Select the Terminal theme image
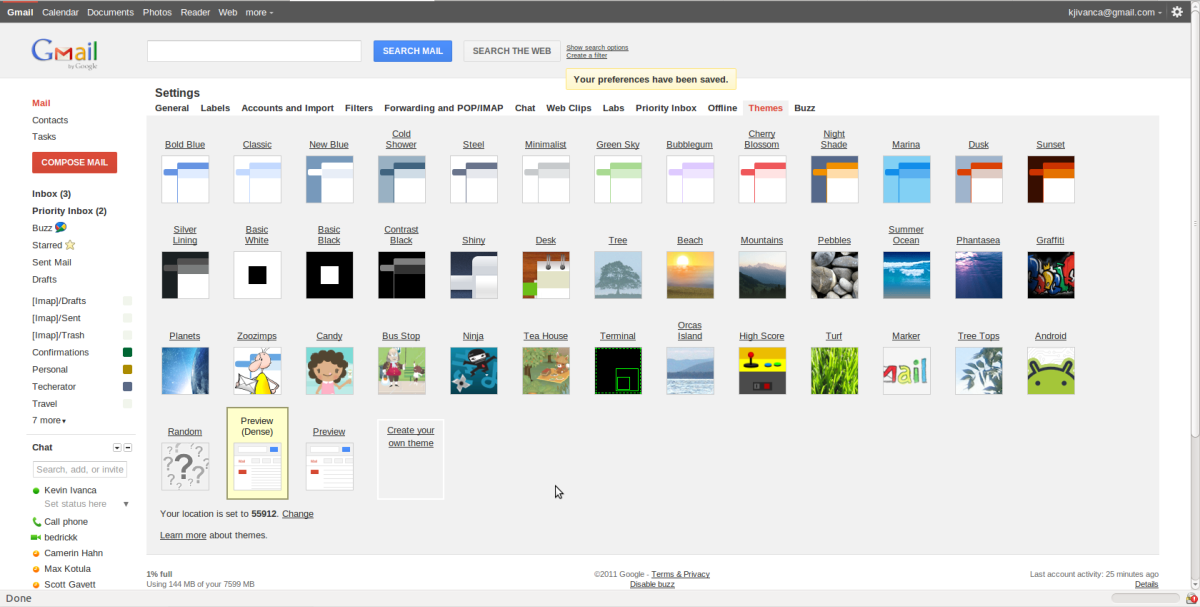Screen dimensions: 1200x607 pos(618,371)
